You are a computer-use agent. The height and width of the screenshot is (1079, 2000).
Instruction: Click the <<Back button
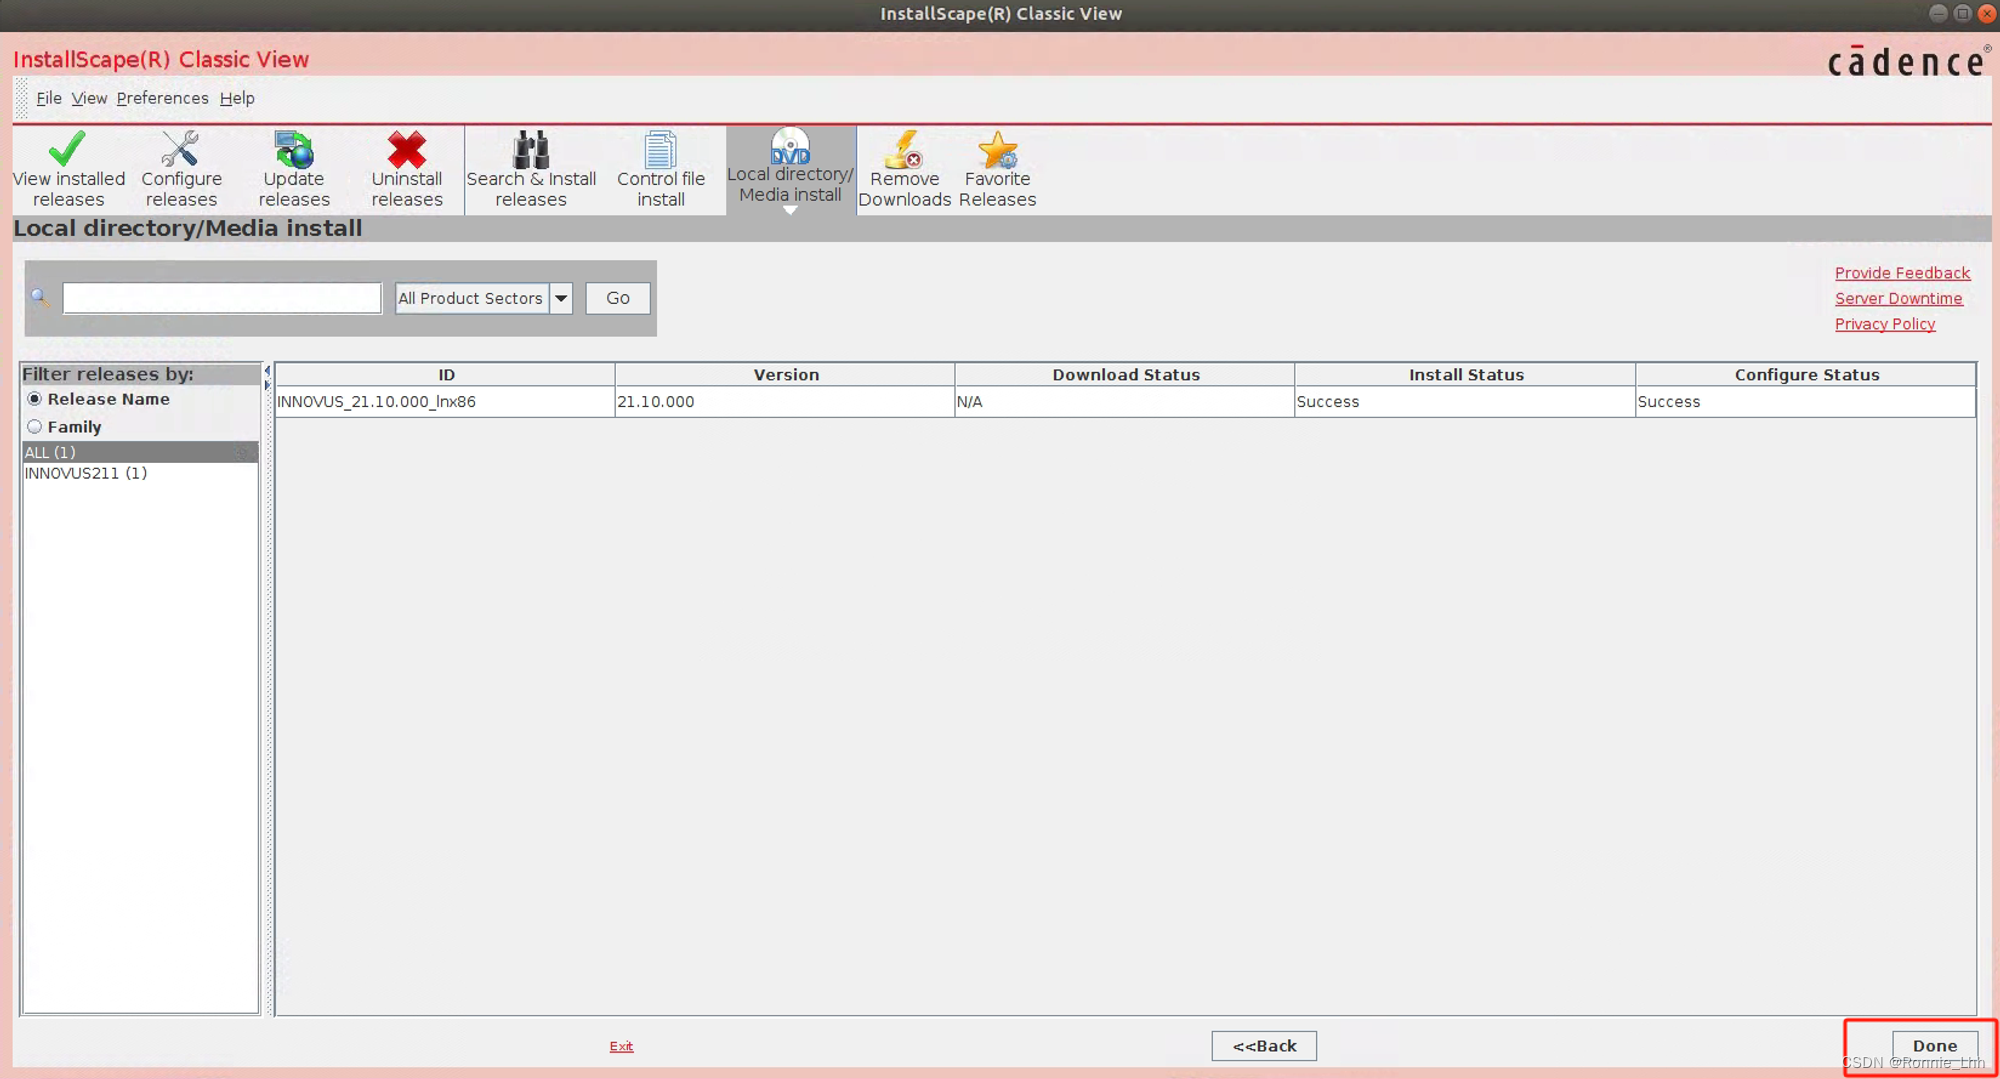coord(1264,1046)
